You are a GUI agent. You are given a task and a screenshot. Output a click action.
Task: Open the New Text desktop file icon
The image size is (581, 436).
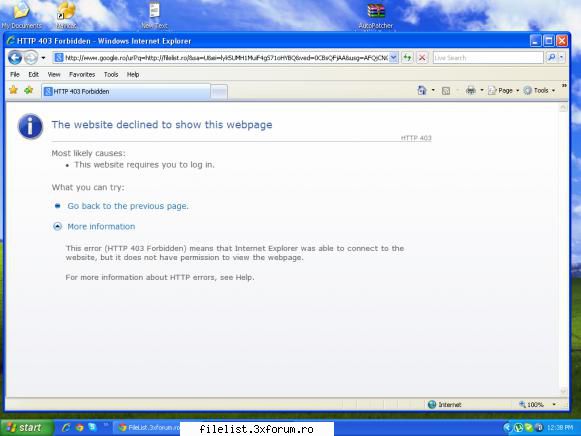point(155,16)
